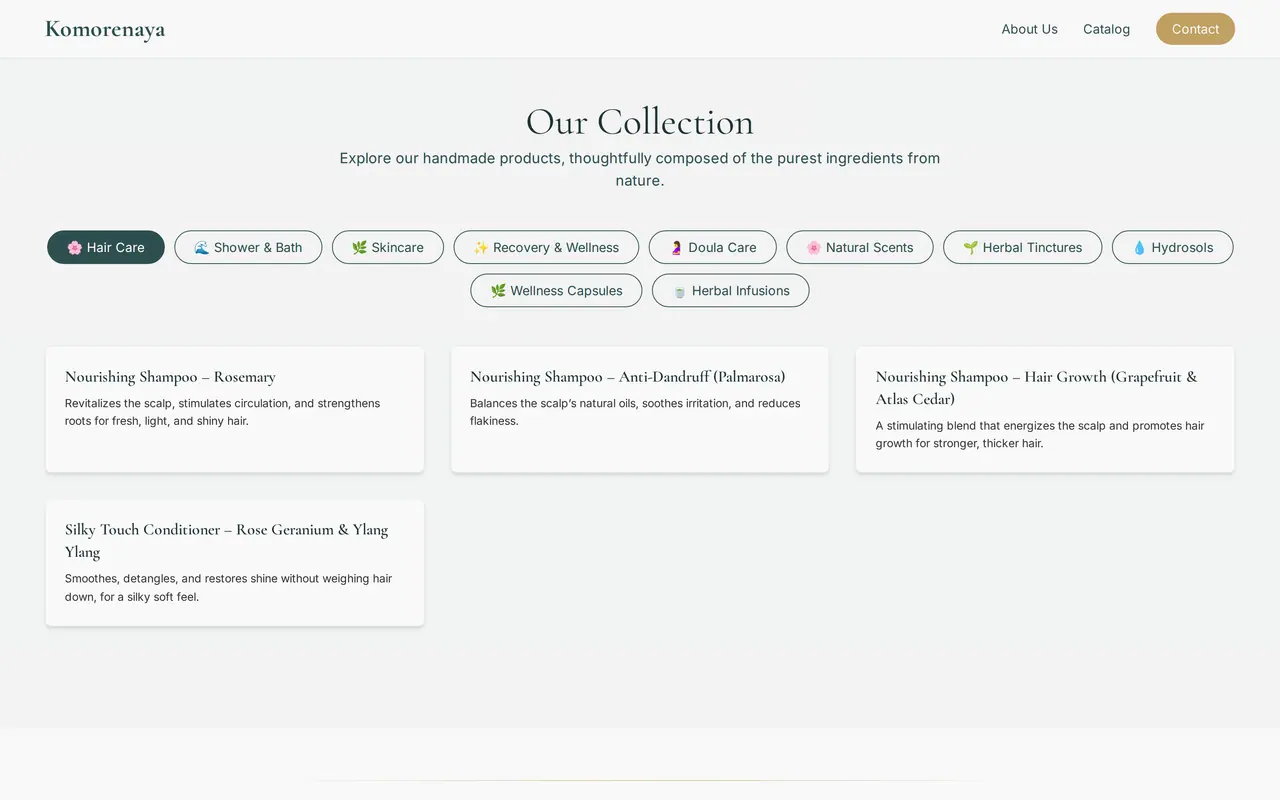
Task: Go to the About Us page
Action: pyautogui.click(x=1029, y=29)
